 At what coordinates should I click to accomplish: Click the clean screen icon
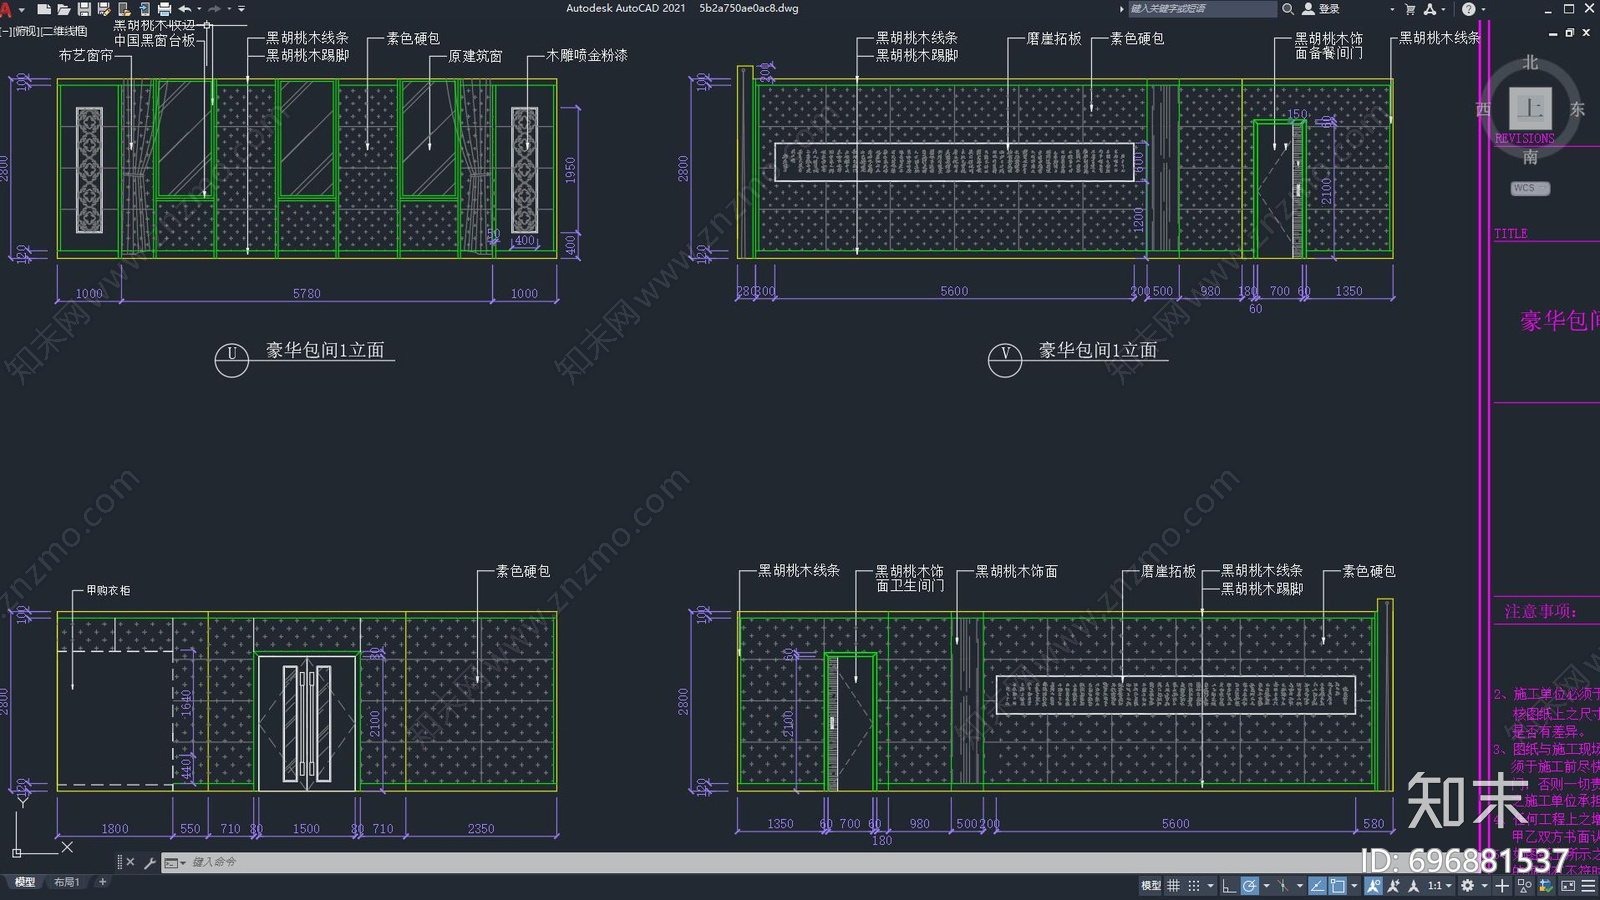1568,885
